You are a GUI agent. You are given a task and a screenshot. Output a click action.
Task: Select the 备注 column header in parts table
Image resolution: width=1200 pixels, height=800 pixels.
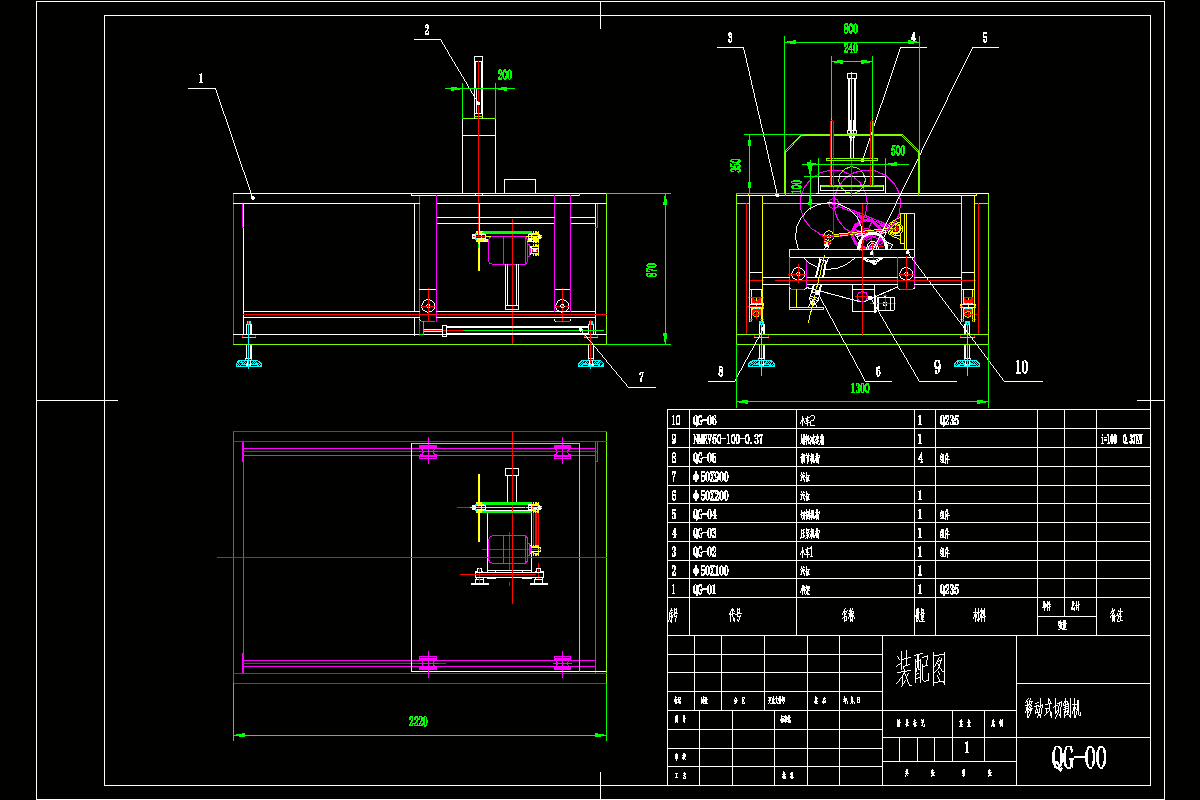click(1116, 617)
